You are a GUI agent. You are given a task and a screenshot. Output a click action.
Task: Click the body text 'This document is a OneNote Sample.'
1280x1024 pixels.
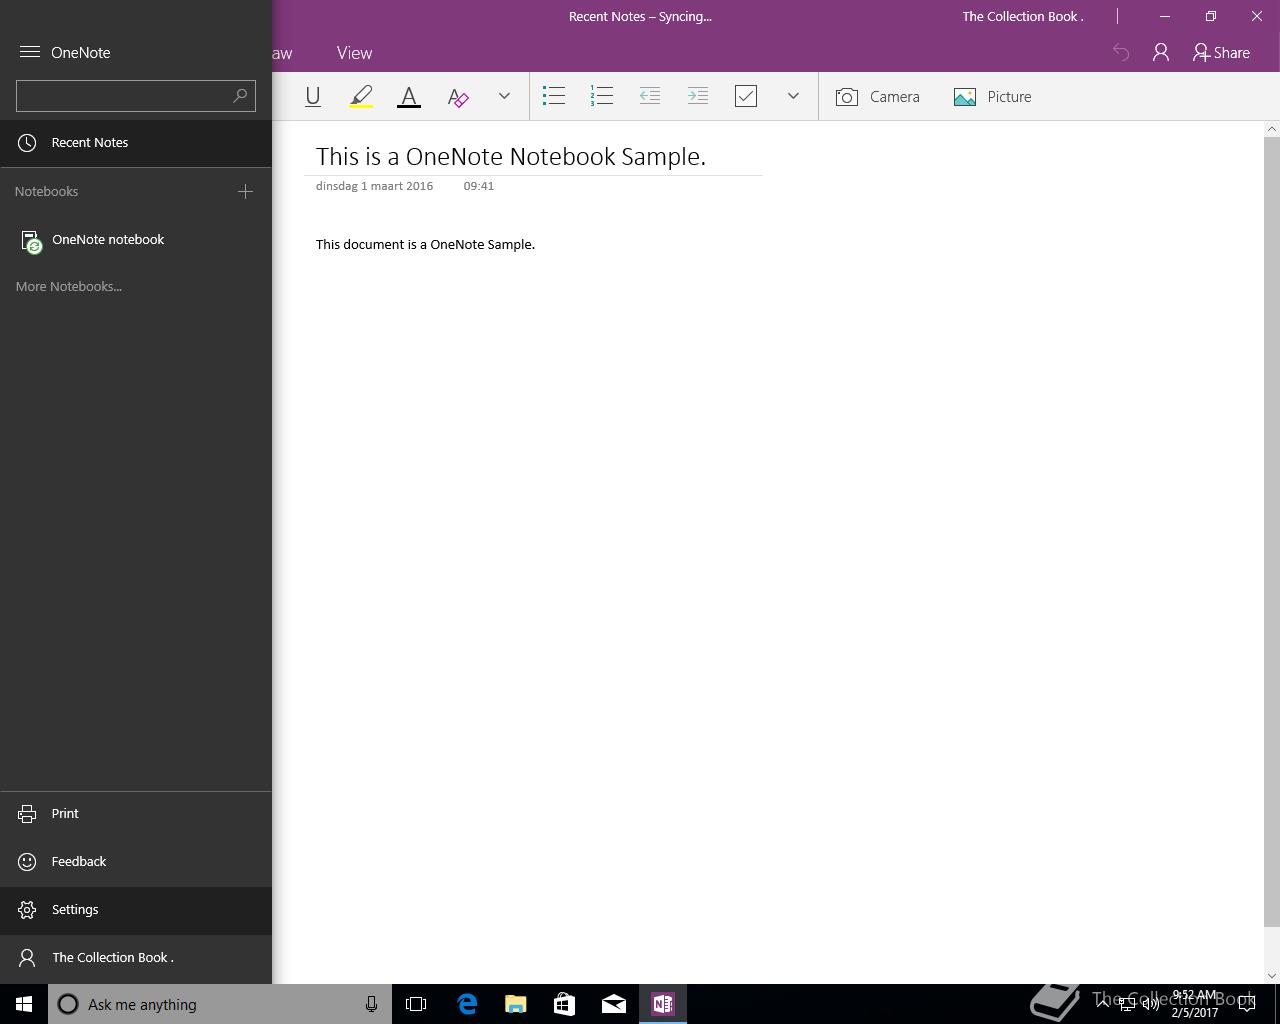click(425, 244)
